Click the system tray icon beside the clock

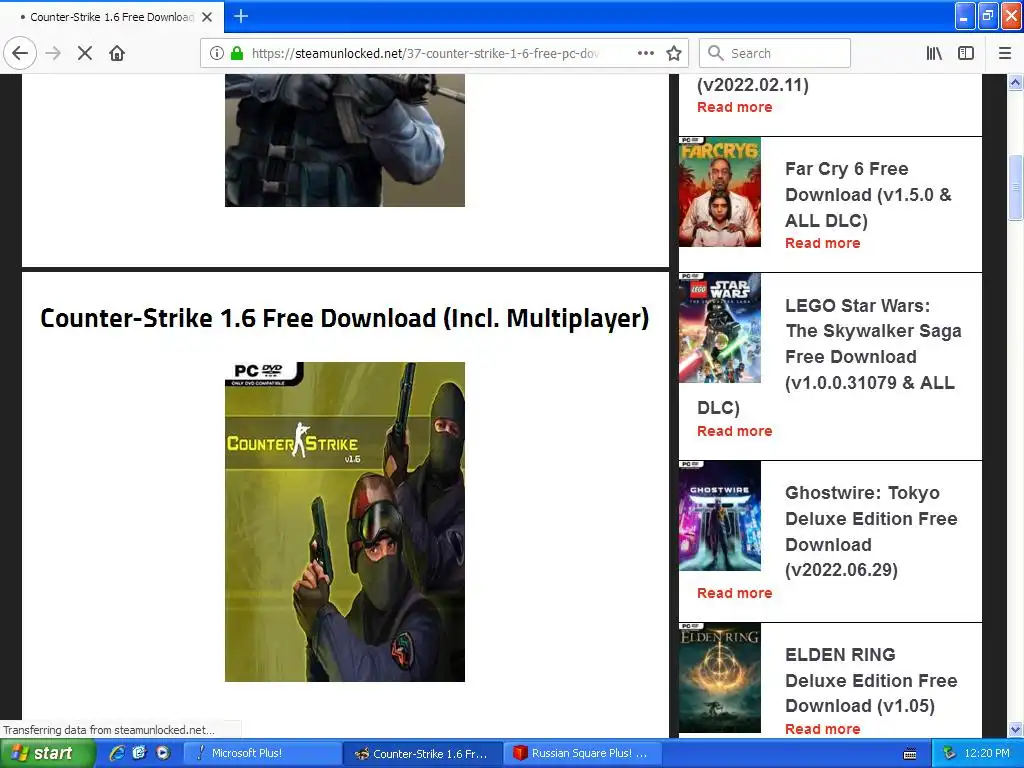[950, 753]
